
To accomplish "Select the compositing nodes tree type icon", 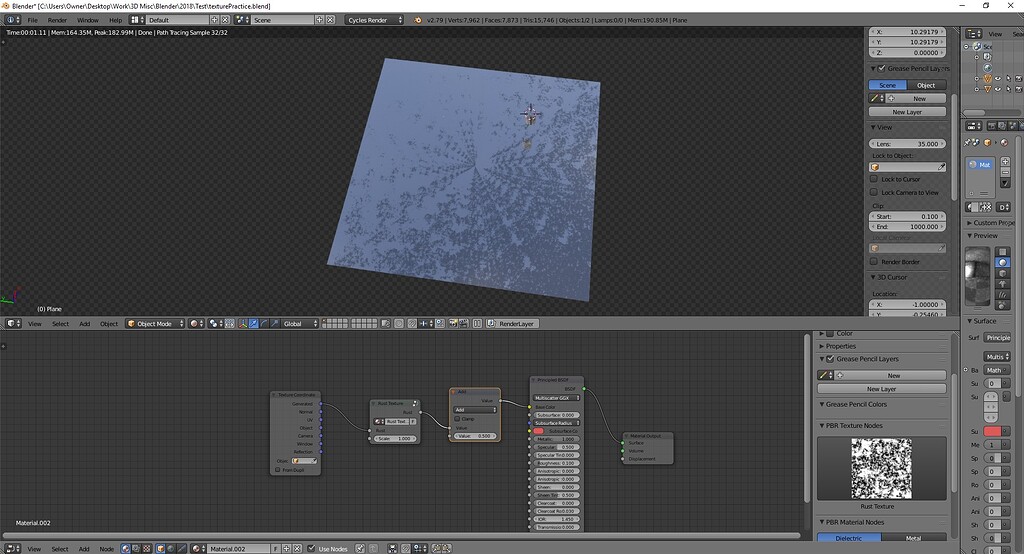I will tap(136, 549).
